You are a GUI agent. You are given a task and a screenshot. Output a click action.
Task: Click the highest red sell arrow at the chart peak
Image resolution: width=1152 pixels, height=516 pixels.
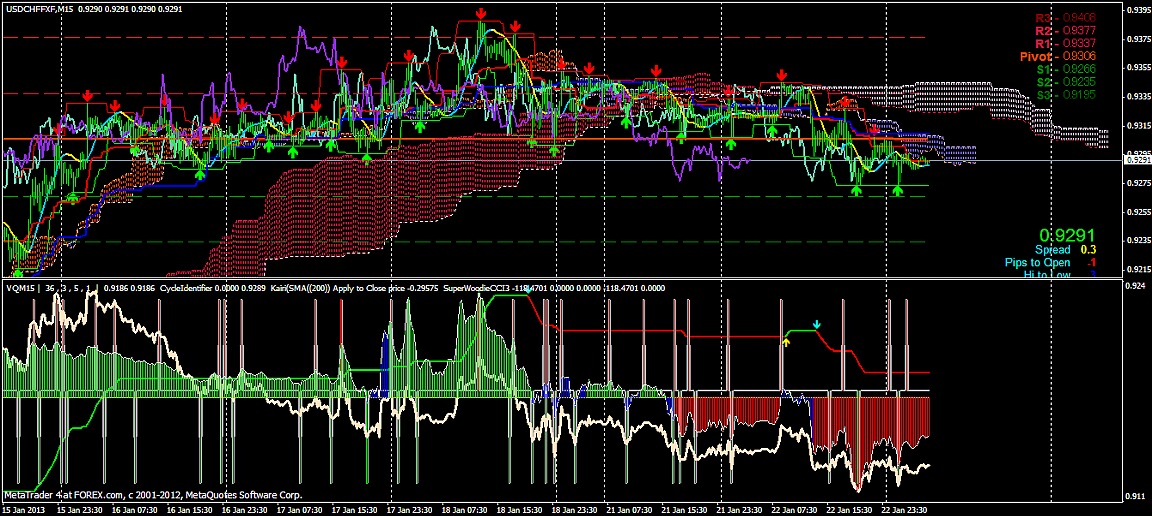point(481,13)
